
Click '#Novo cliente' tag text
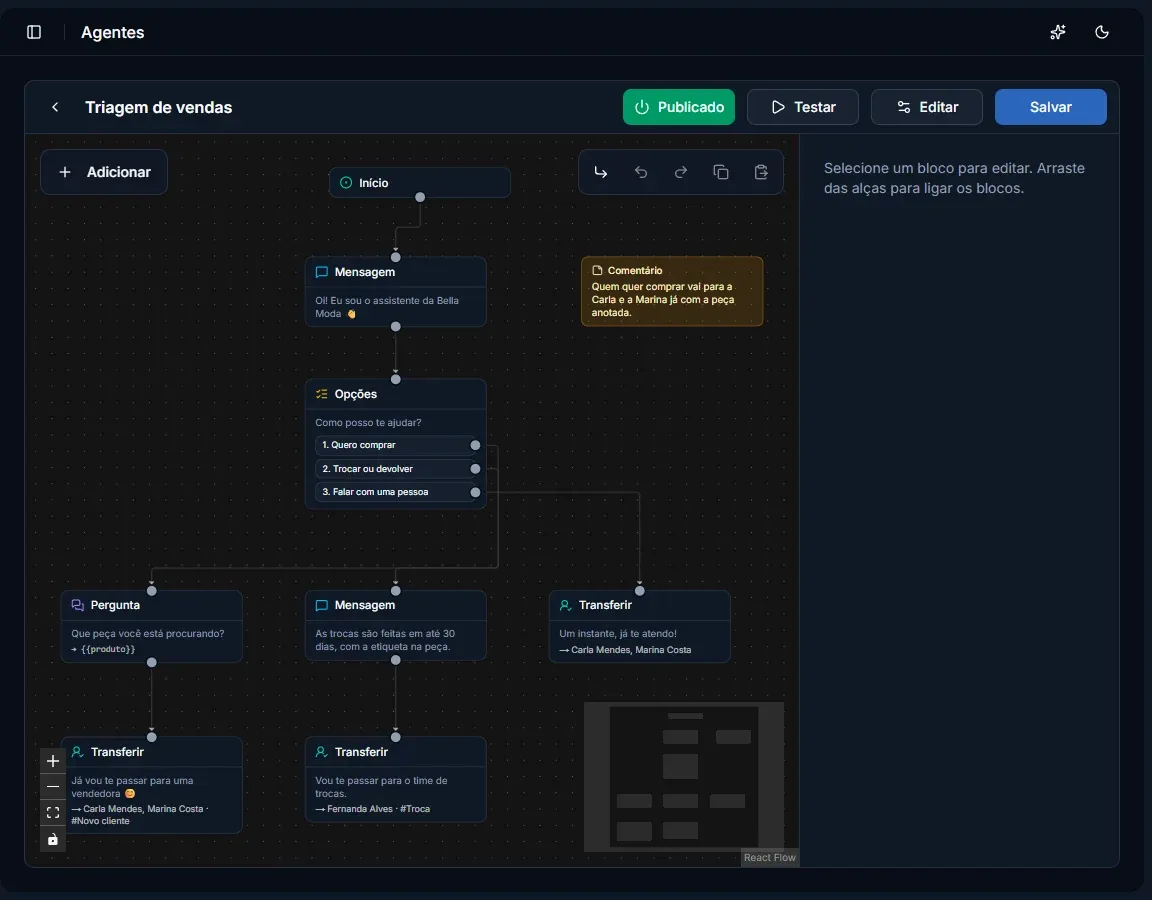click(x=101, y=821)
